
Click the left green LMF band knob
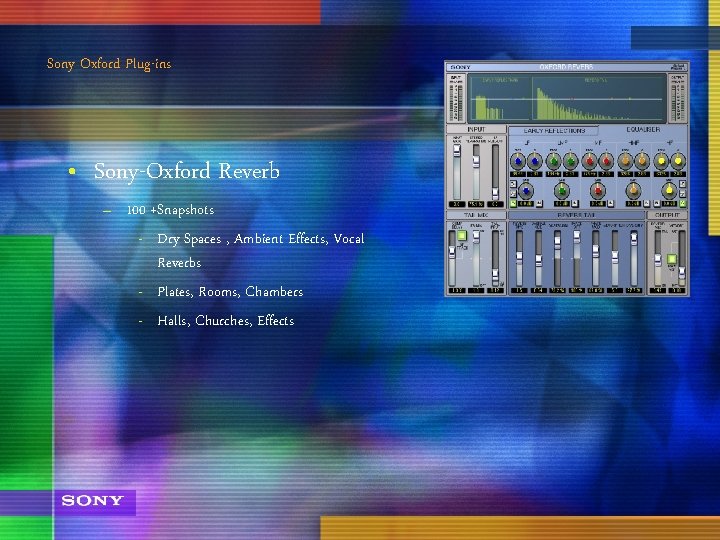[554, 161]
